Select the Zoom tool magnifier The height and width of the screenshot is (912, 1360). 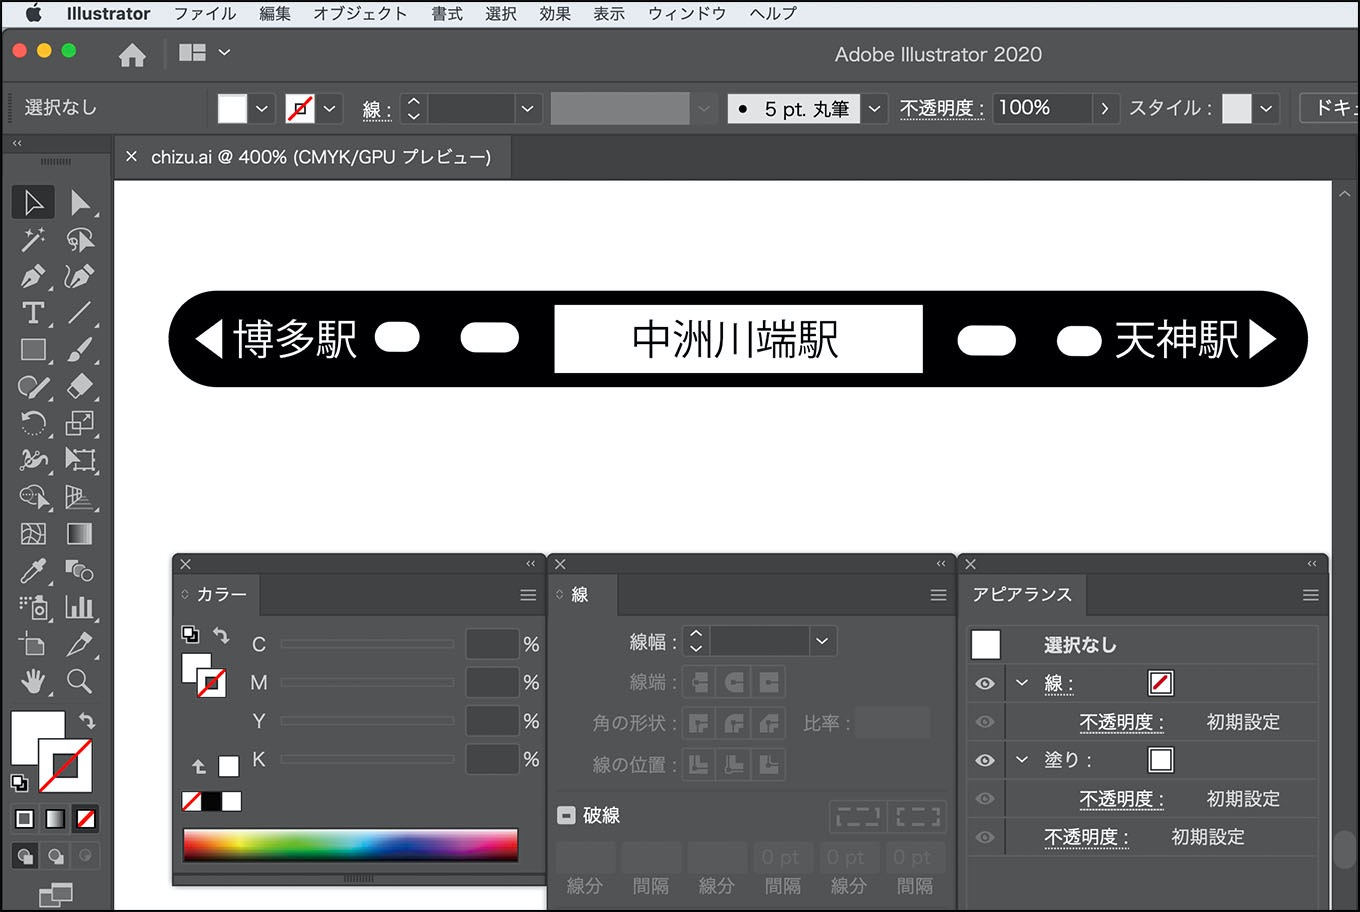coord(80,681)
